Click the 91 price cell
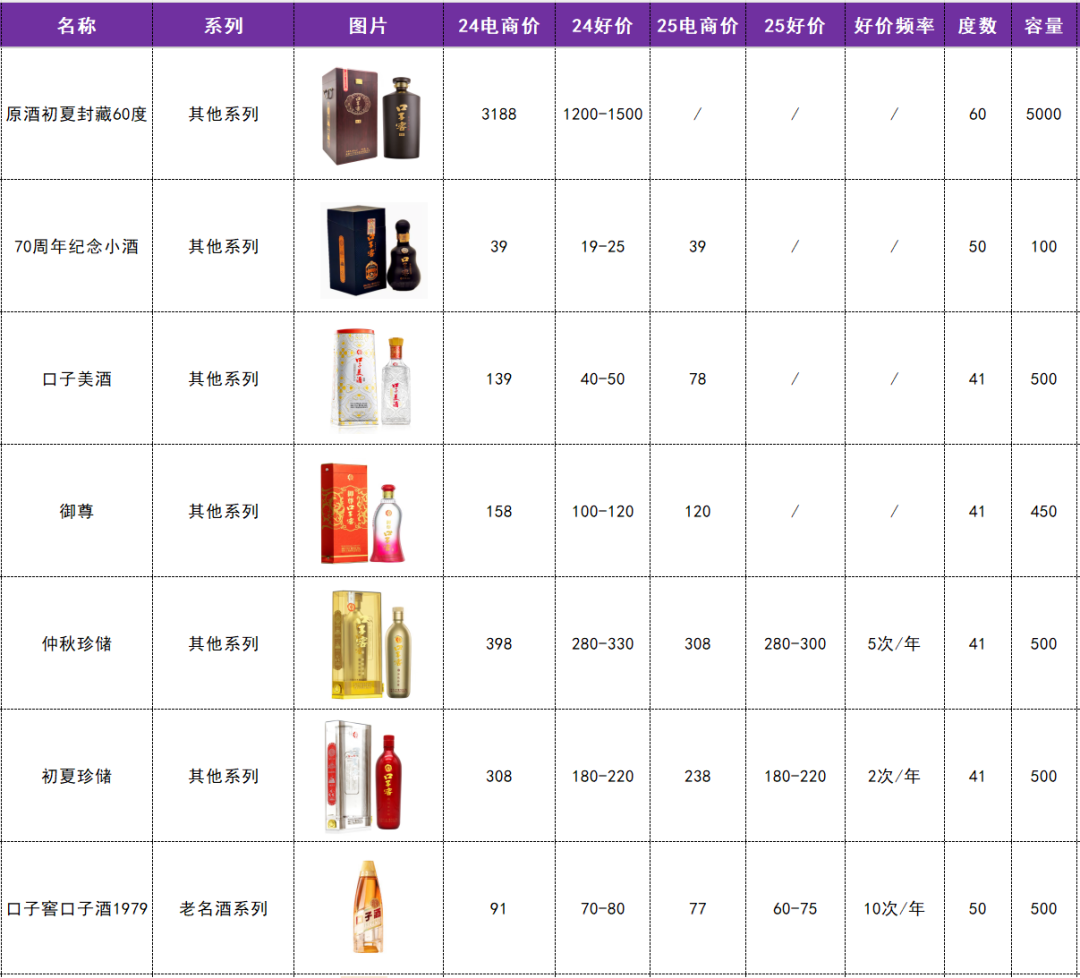1080x978 pixels. [499, 908]
